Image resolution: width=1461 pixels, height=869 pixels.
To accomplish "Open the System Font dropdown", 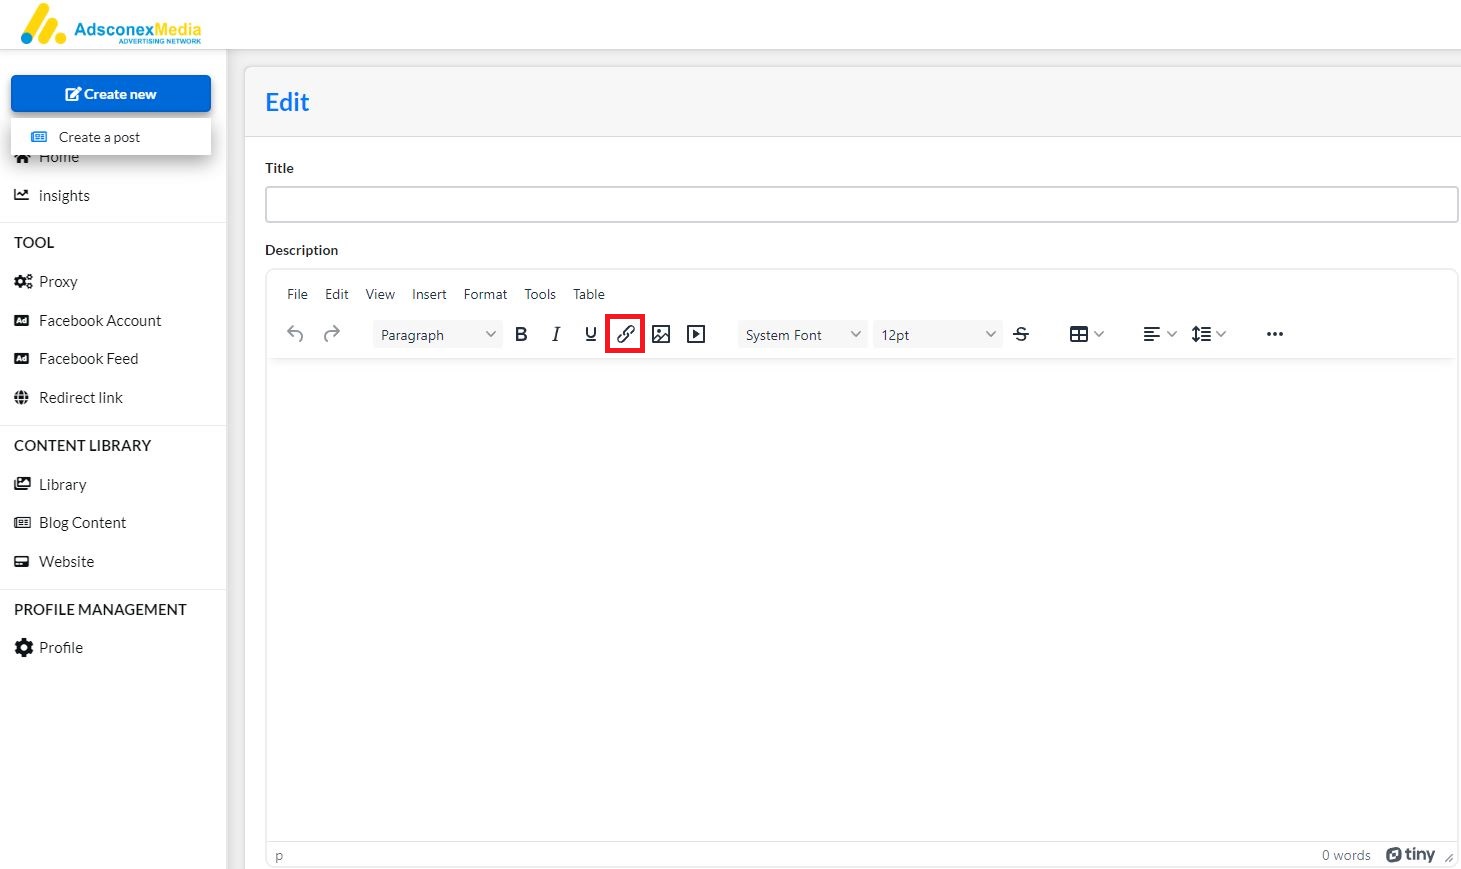I will 802,335.
